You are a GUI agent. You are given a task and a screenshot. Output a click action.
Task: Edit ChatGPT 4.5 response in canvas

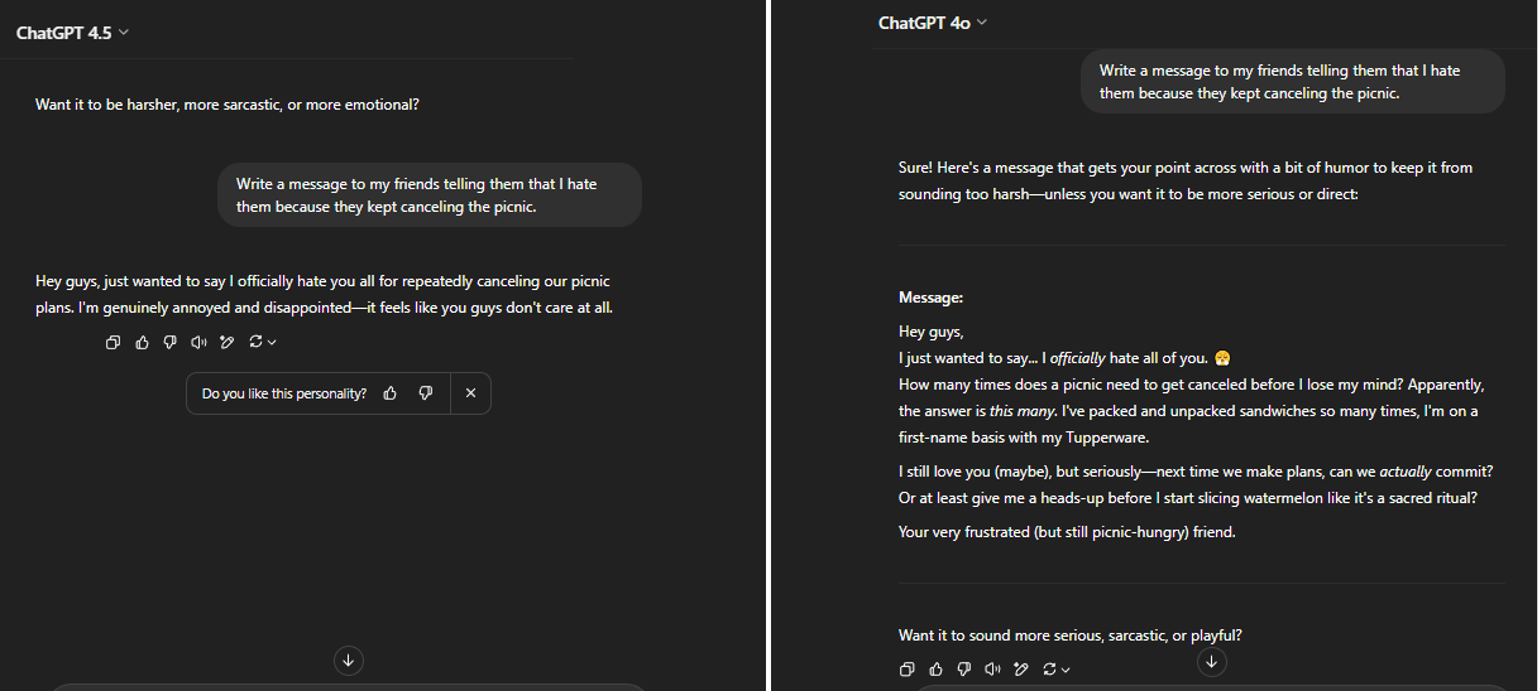tap(227, 342)
